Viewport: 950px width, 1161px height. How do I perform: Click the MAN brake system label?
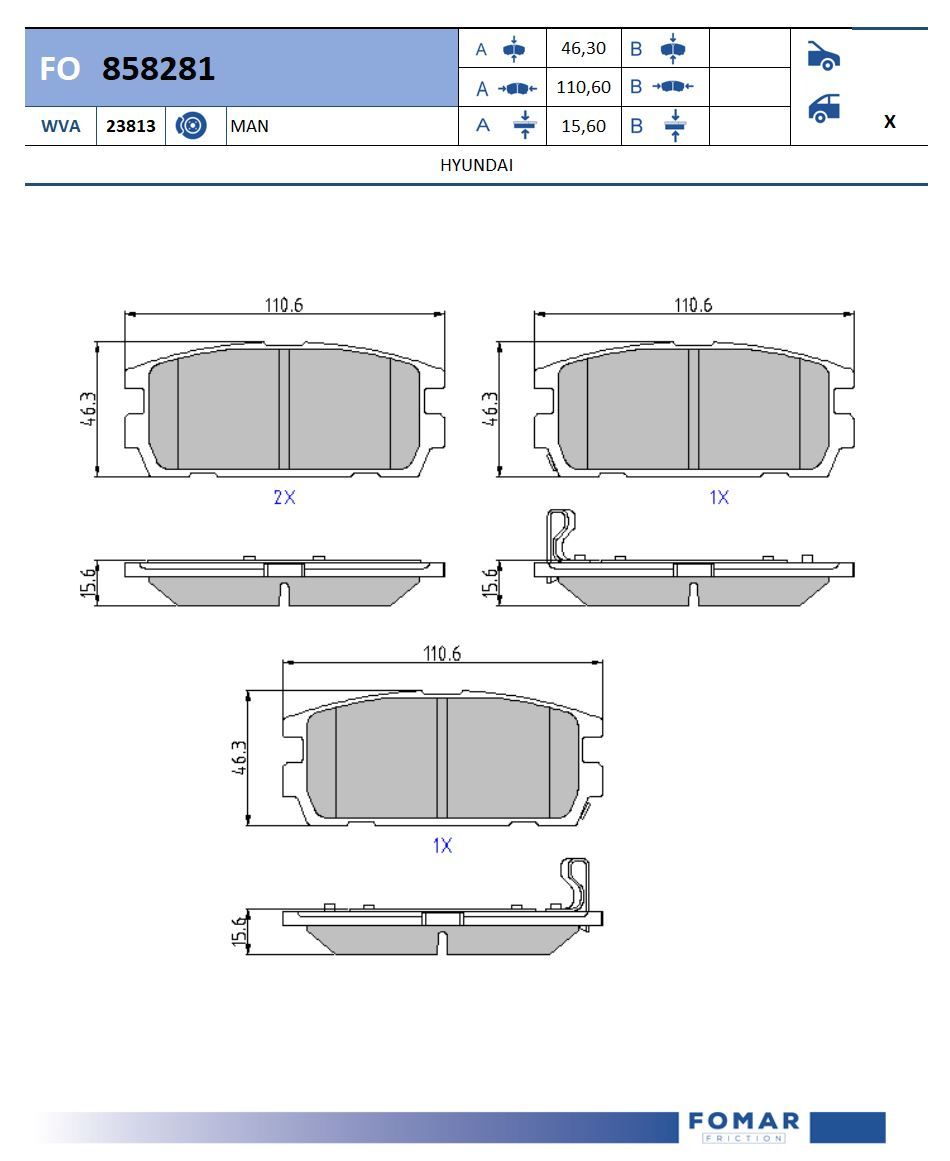click(x=249, y=127)
